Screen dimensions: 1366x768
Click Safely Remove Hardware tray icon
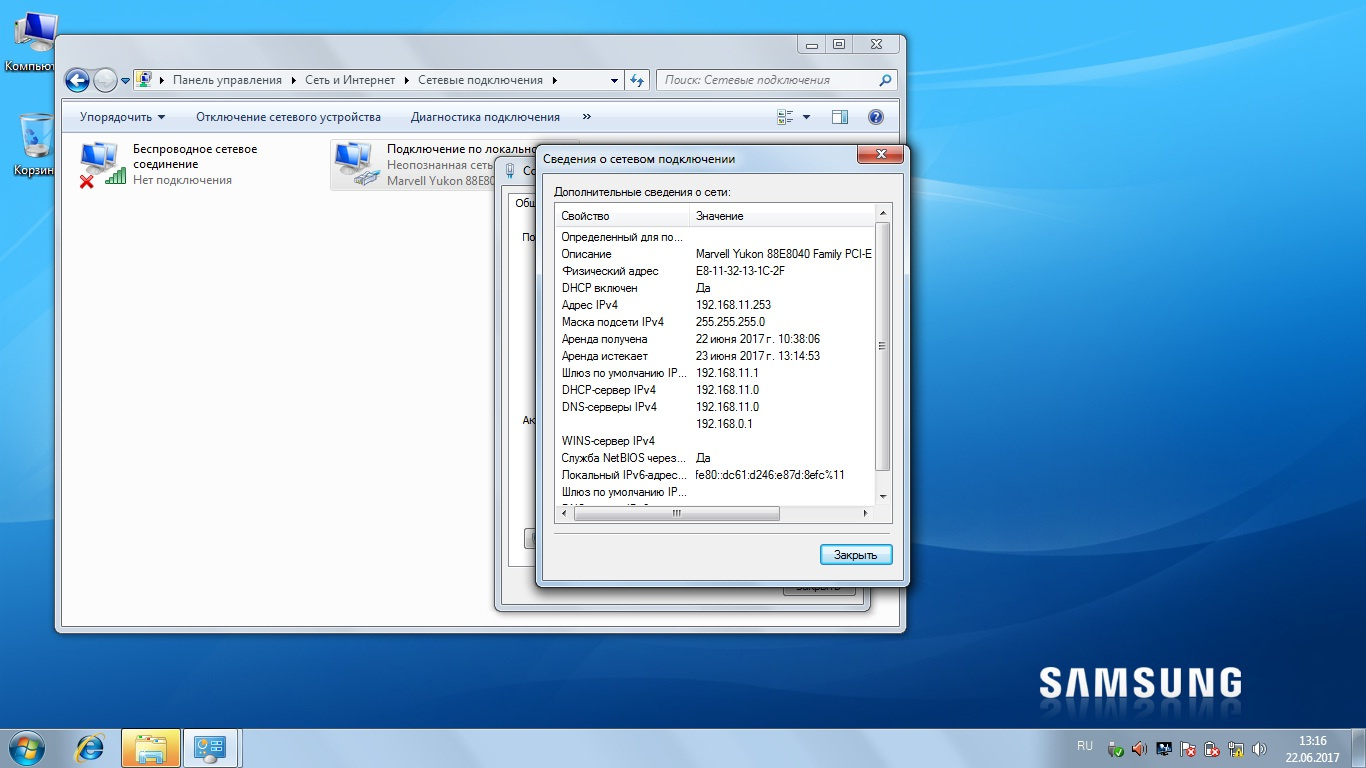[x=1116, y=748]
